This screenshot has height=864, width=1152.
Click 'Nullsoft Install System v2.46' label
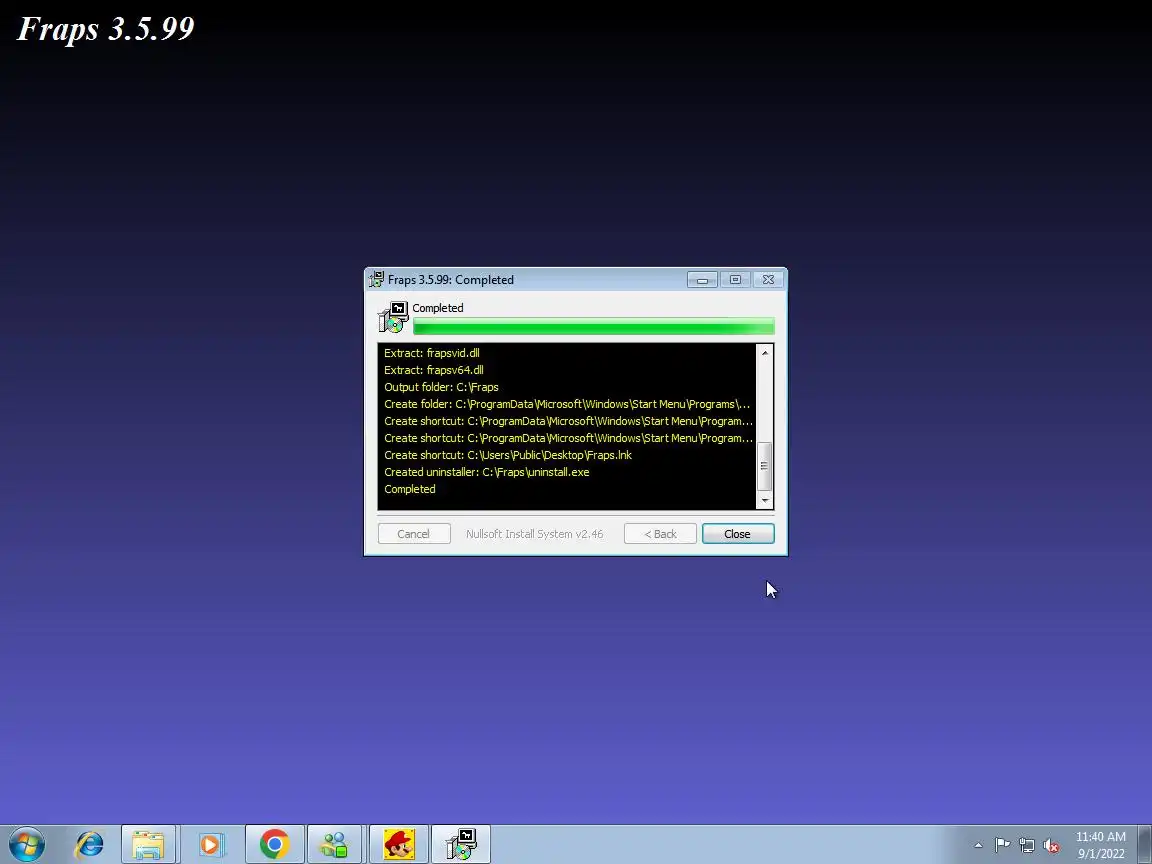pyautogui.click(x=534, y=534)
